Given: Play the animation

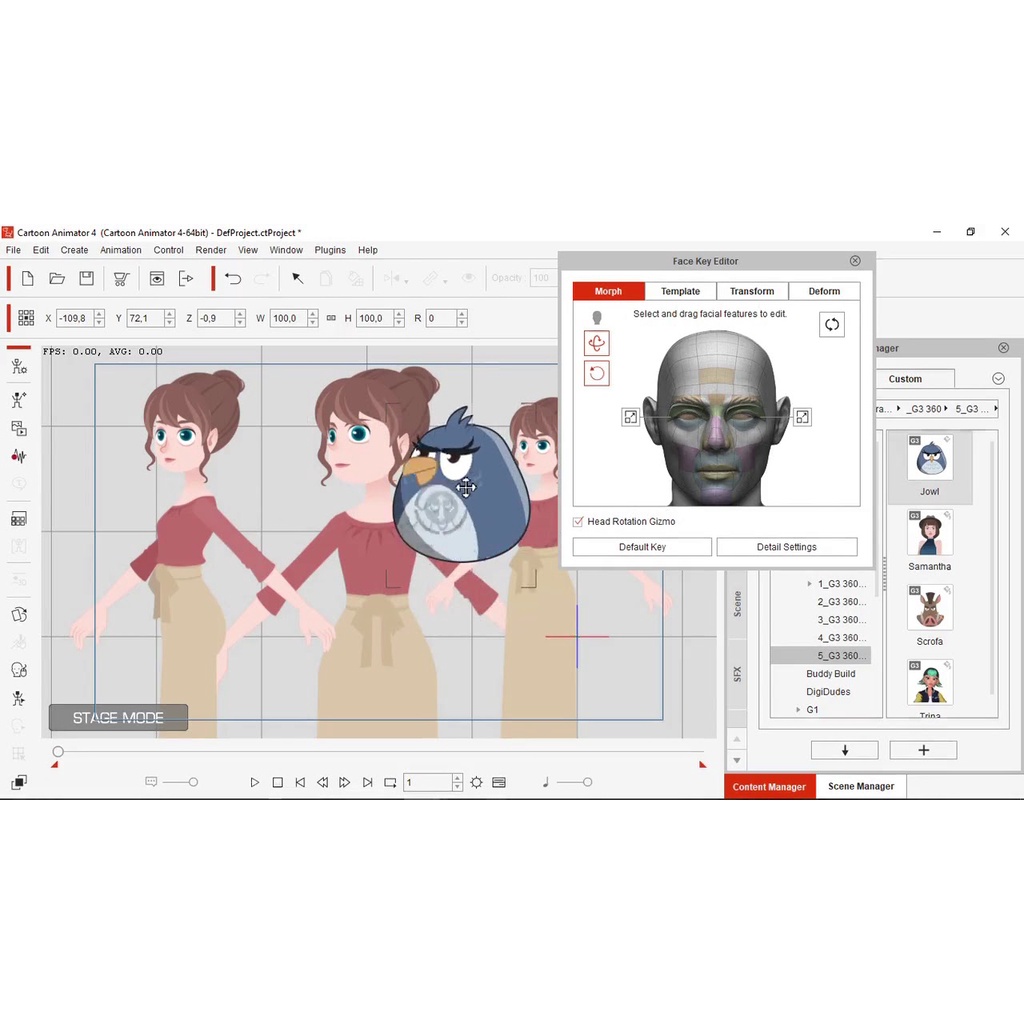Looking at the screenshot, I should [255, 782].
